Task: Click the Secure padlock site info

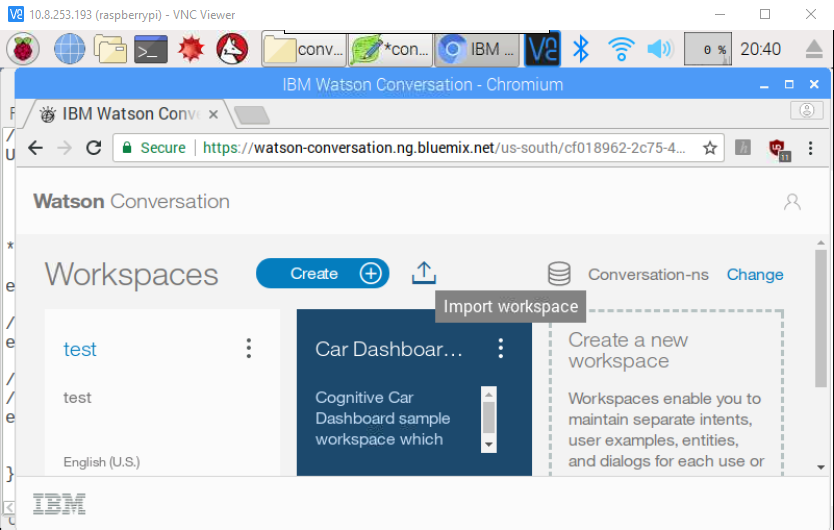Action: click(x=155, y=147)
